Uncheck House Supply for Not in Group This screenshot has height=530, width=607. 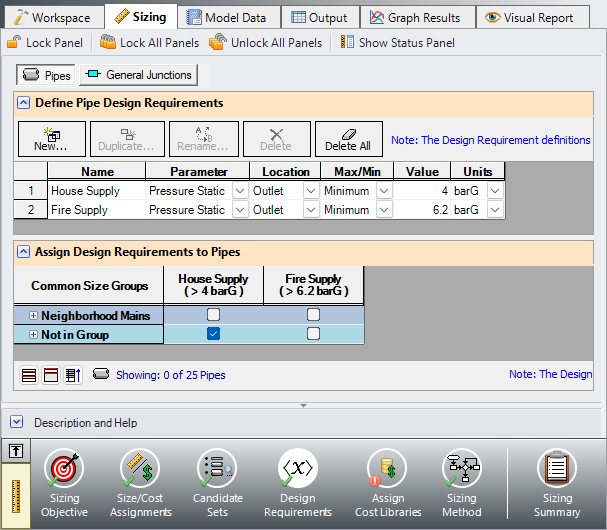pyautogui.click(x=213, y=334)
